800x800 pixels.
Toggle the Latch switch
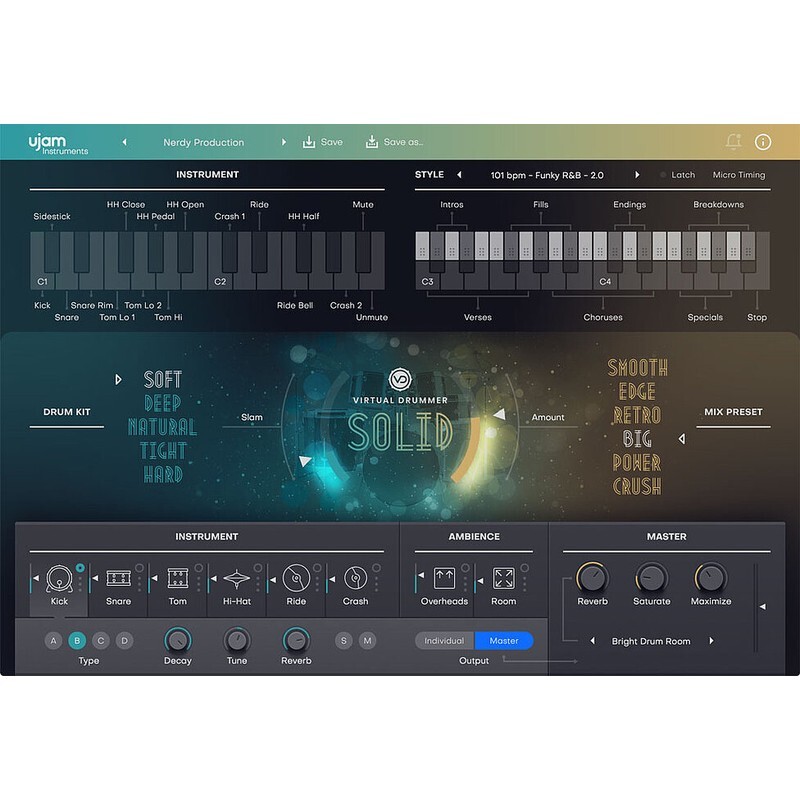pos(662,175)
